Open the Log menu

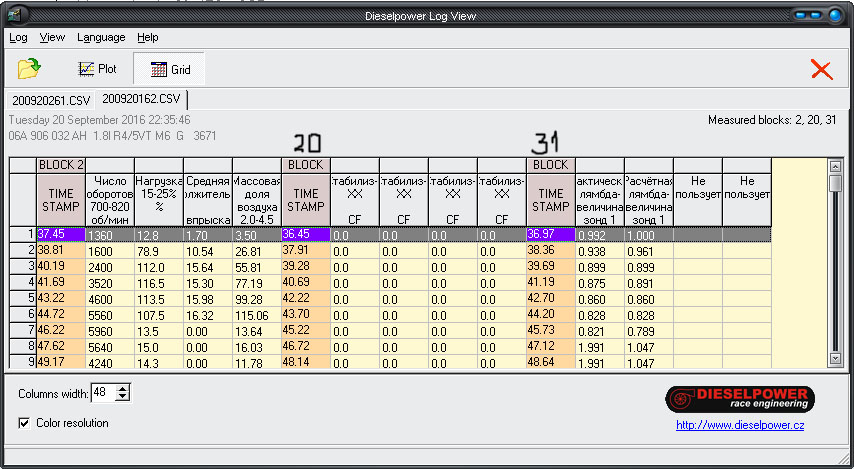[18, 37]
